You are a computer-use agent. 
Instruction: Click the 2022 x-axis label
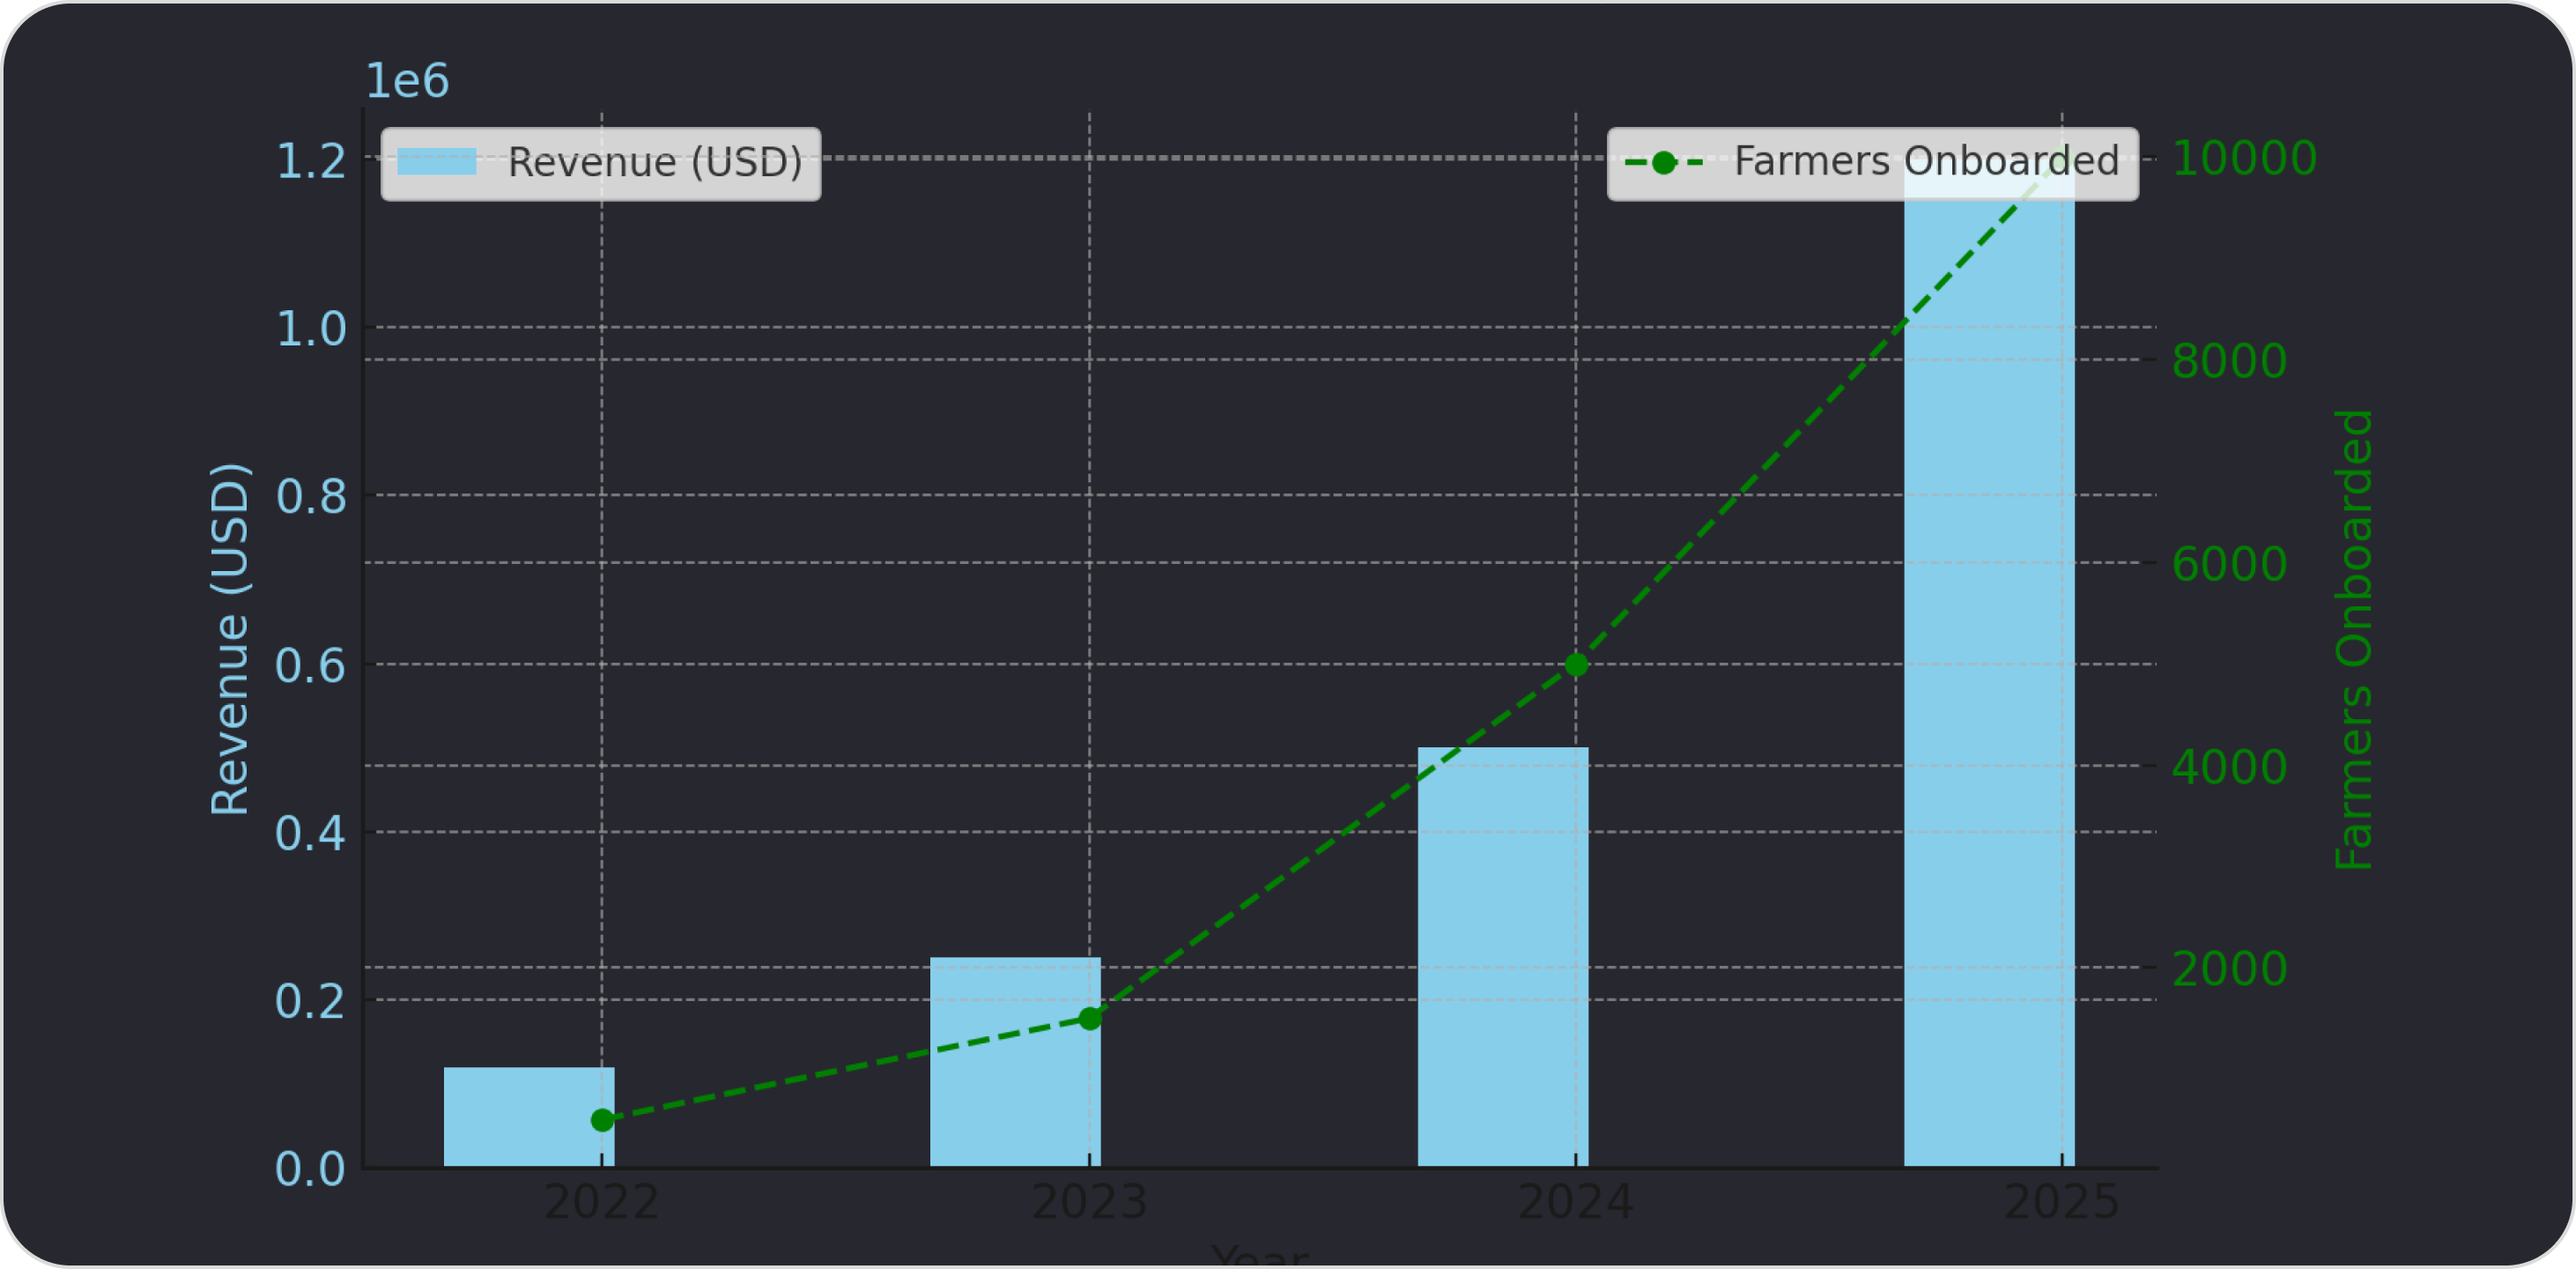tap(601, 1202)
